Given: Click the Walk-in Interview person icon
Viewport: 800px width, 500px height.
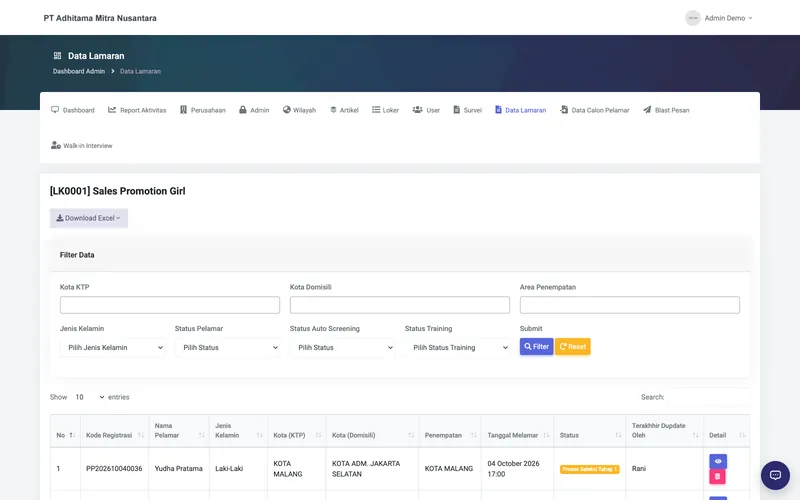Looking at the screenshot, I should point(56,145).
